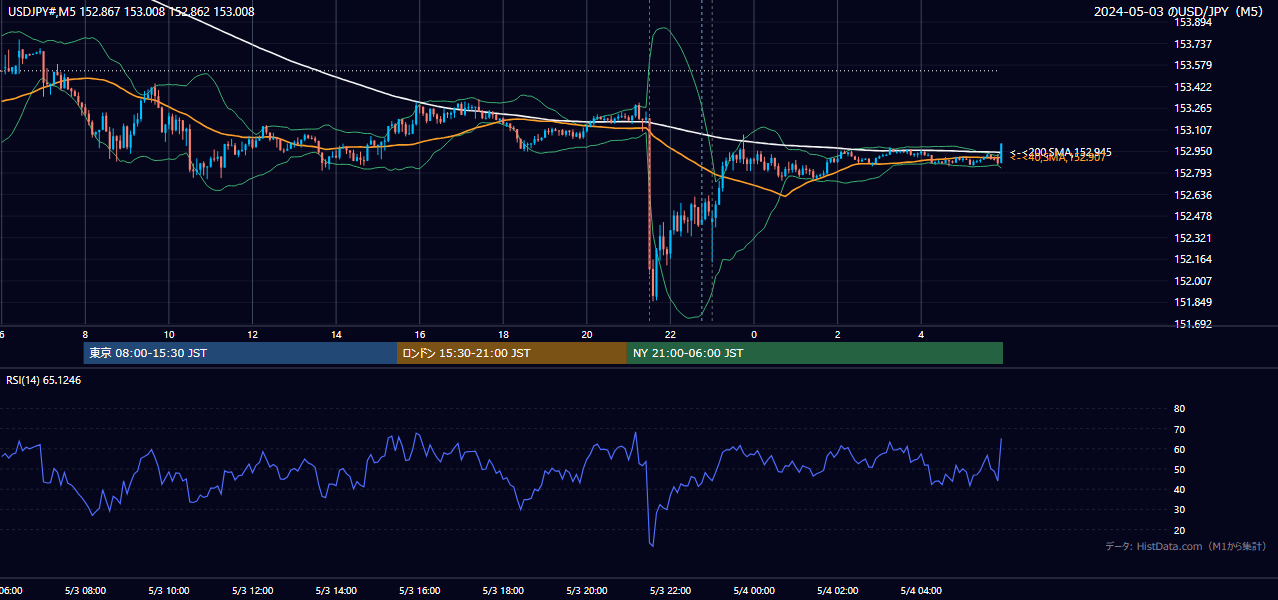Click RSI scale value 70
The image size is (1278, 600).
coord(1179,429)
